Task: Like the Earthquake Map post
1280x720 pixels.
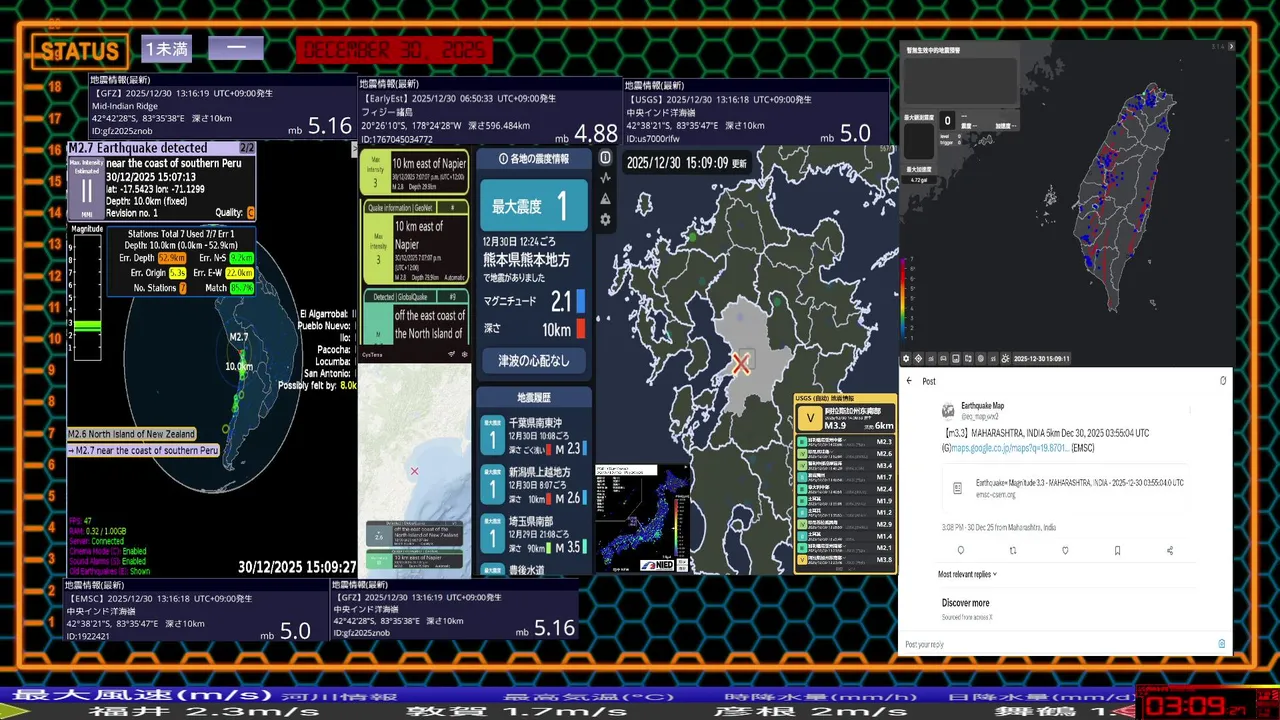Action: click(1065, 550)
